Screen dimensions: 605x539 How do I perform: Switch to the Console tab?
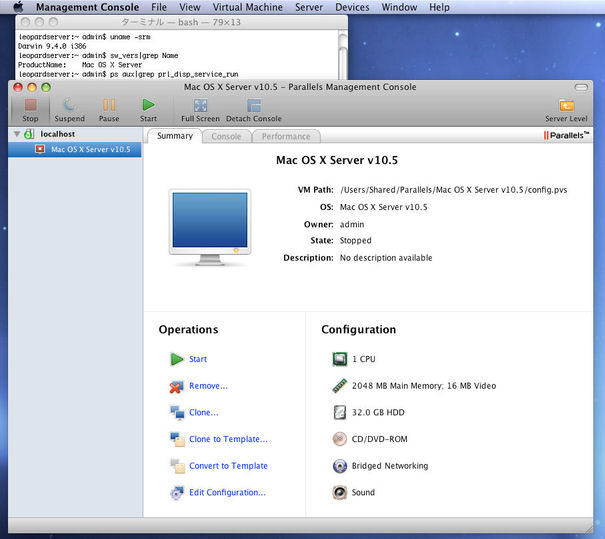[x=226, y=136]
